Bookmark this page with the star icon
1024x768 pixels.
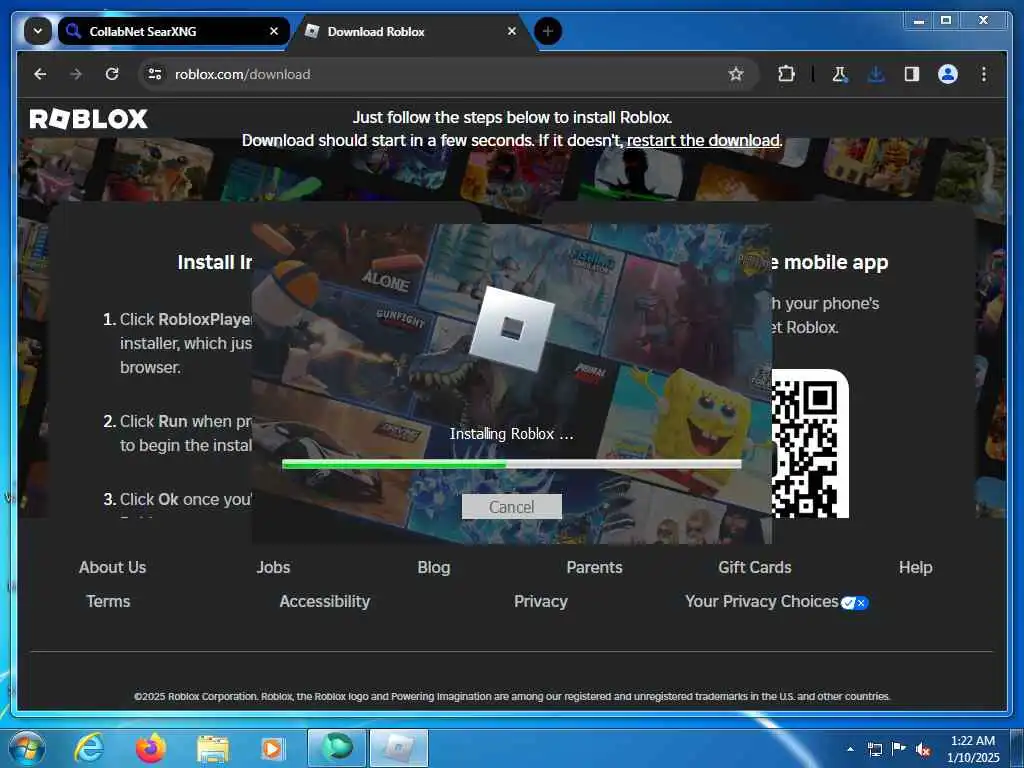pyautogui.click(x=736, y=74)
